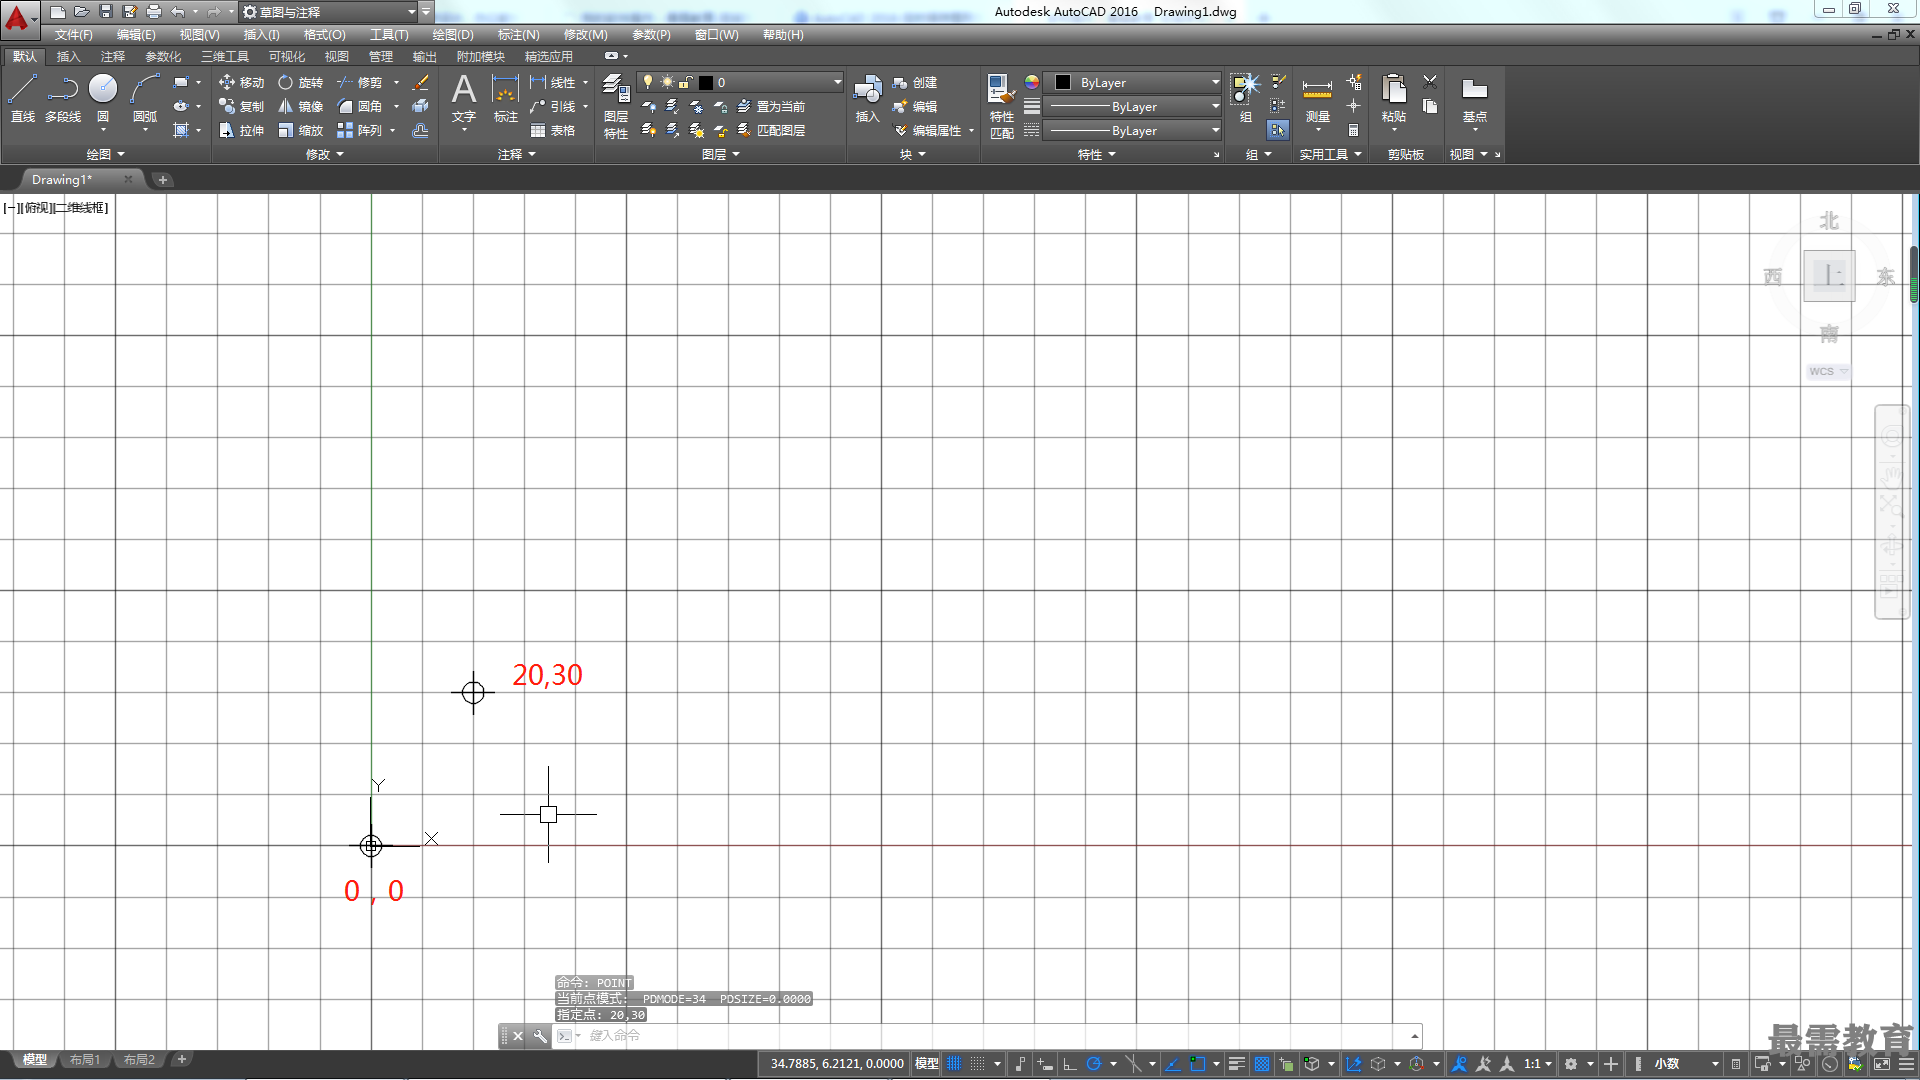Click black color swatch in layer dropdown

pos(706,82)
